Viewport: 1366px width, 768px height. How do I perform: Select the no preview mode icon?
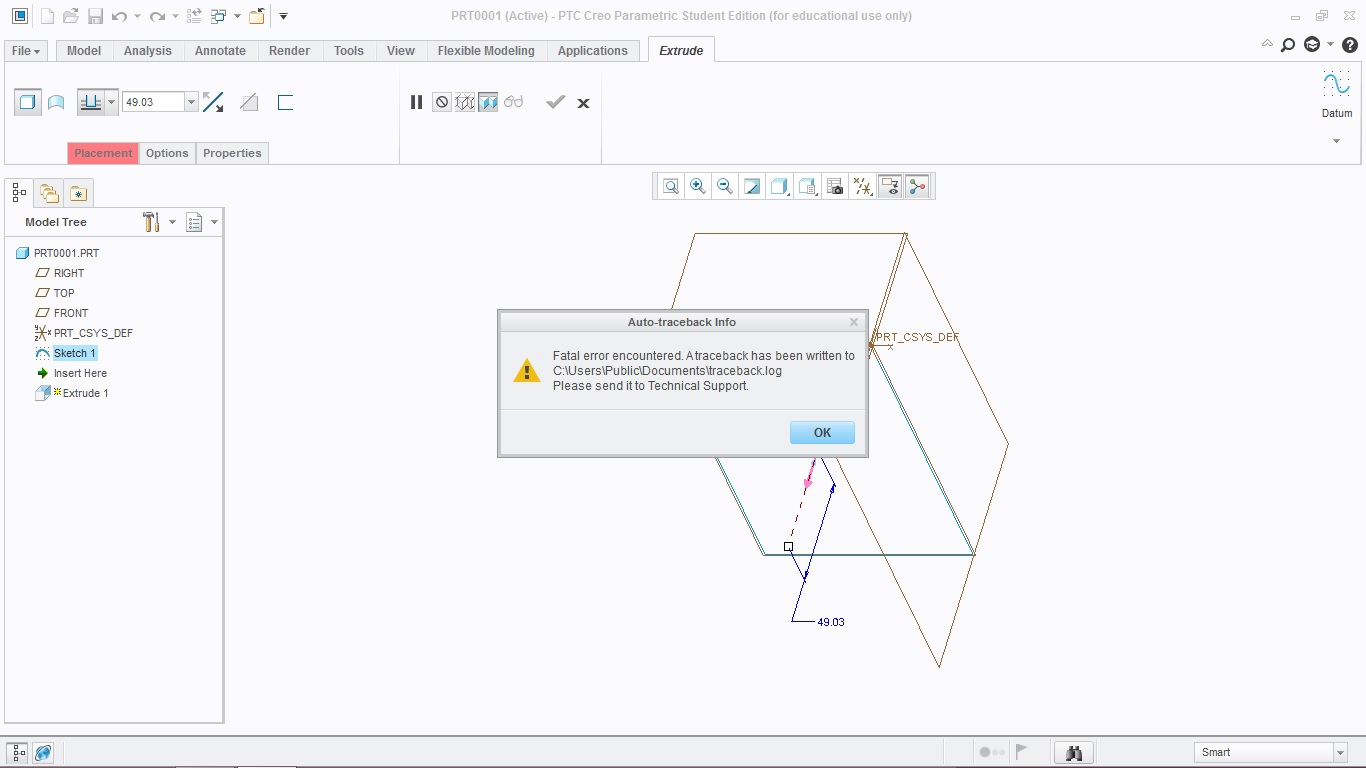click(x=441, y=102)
